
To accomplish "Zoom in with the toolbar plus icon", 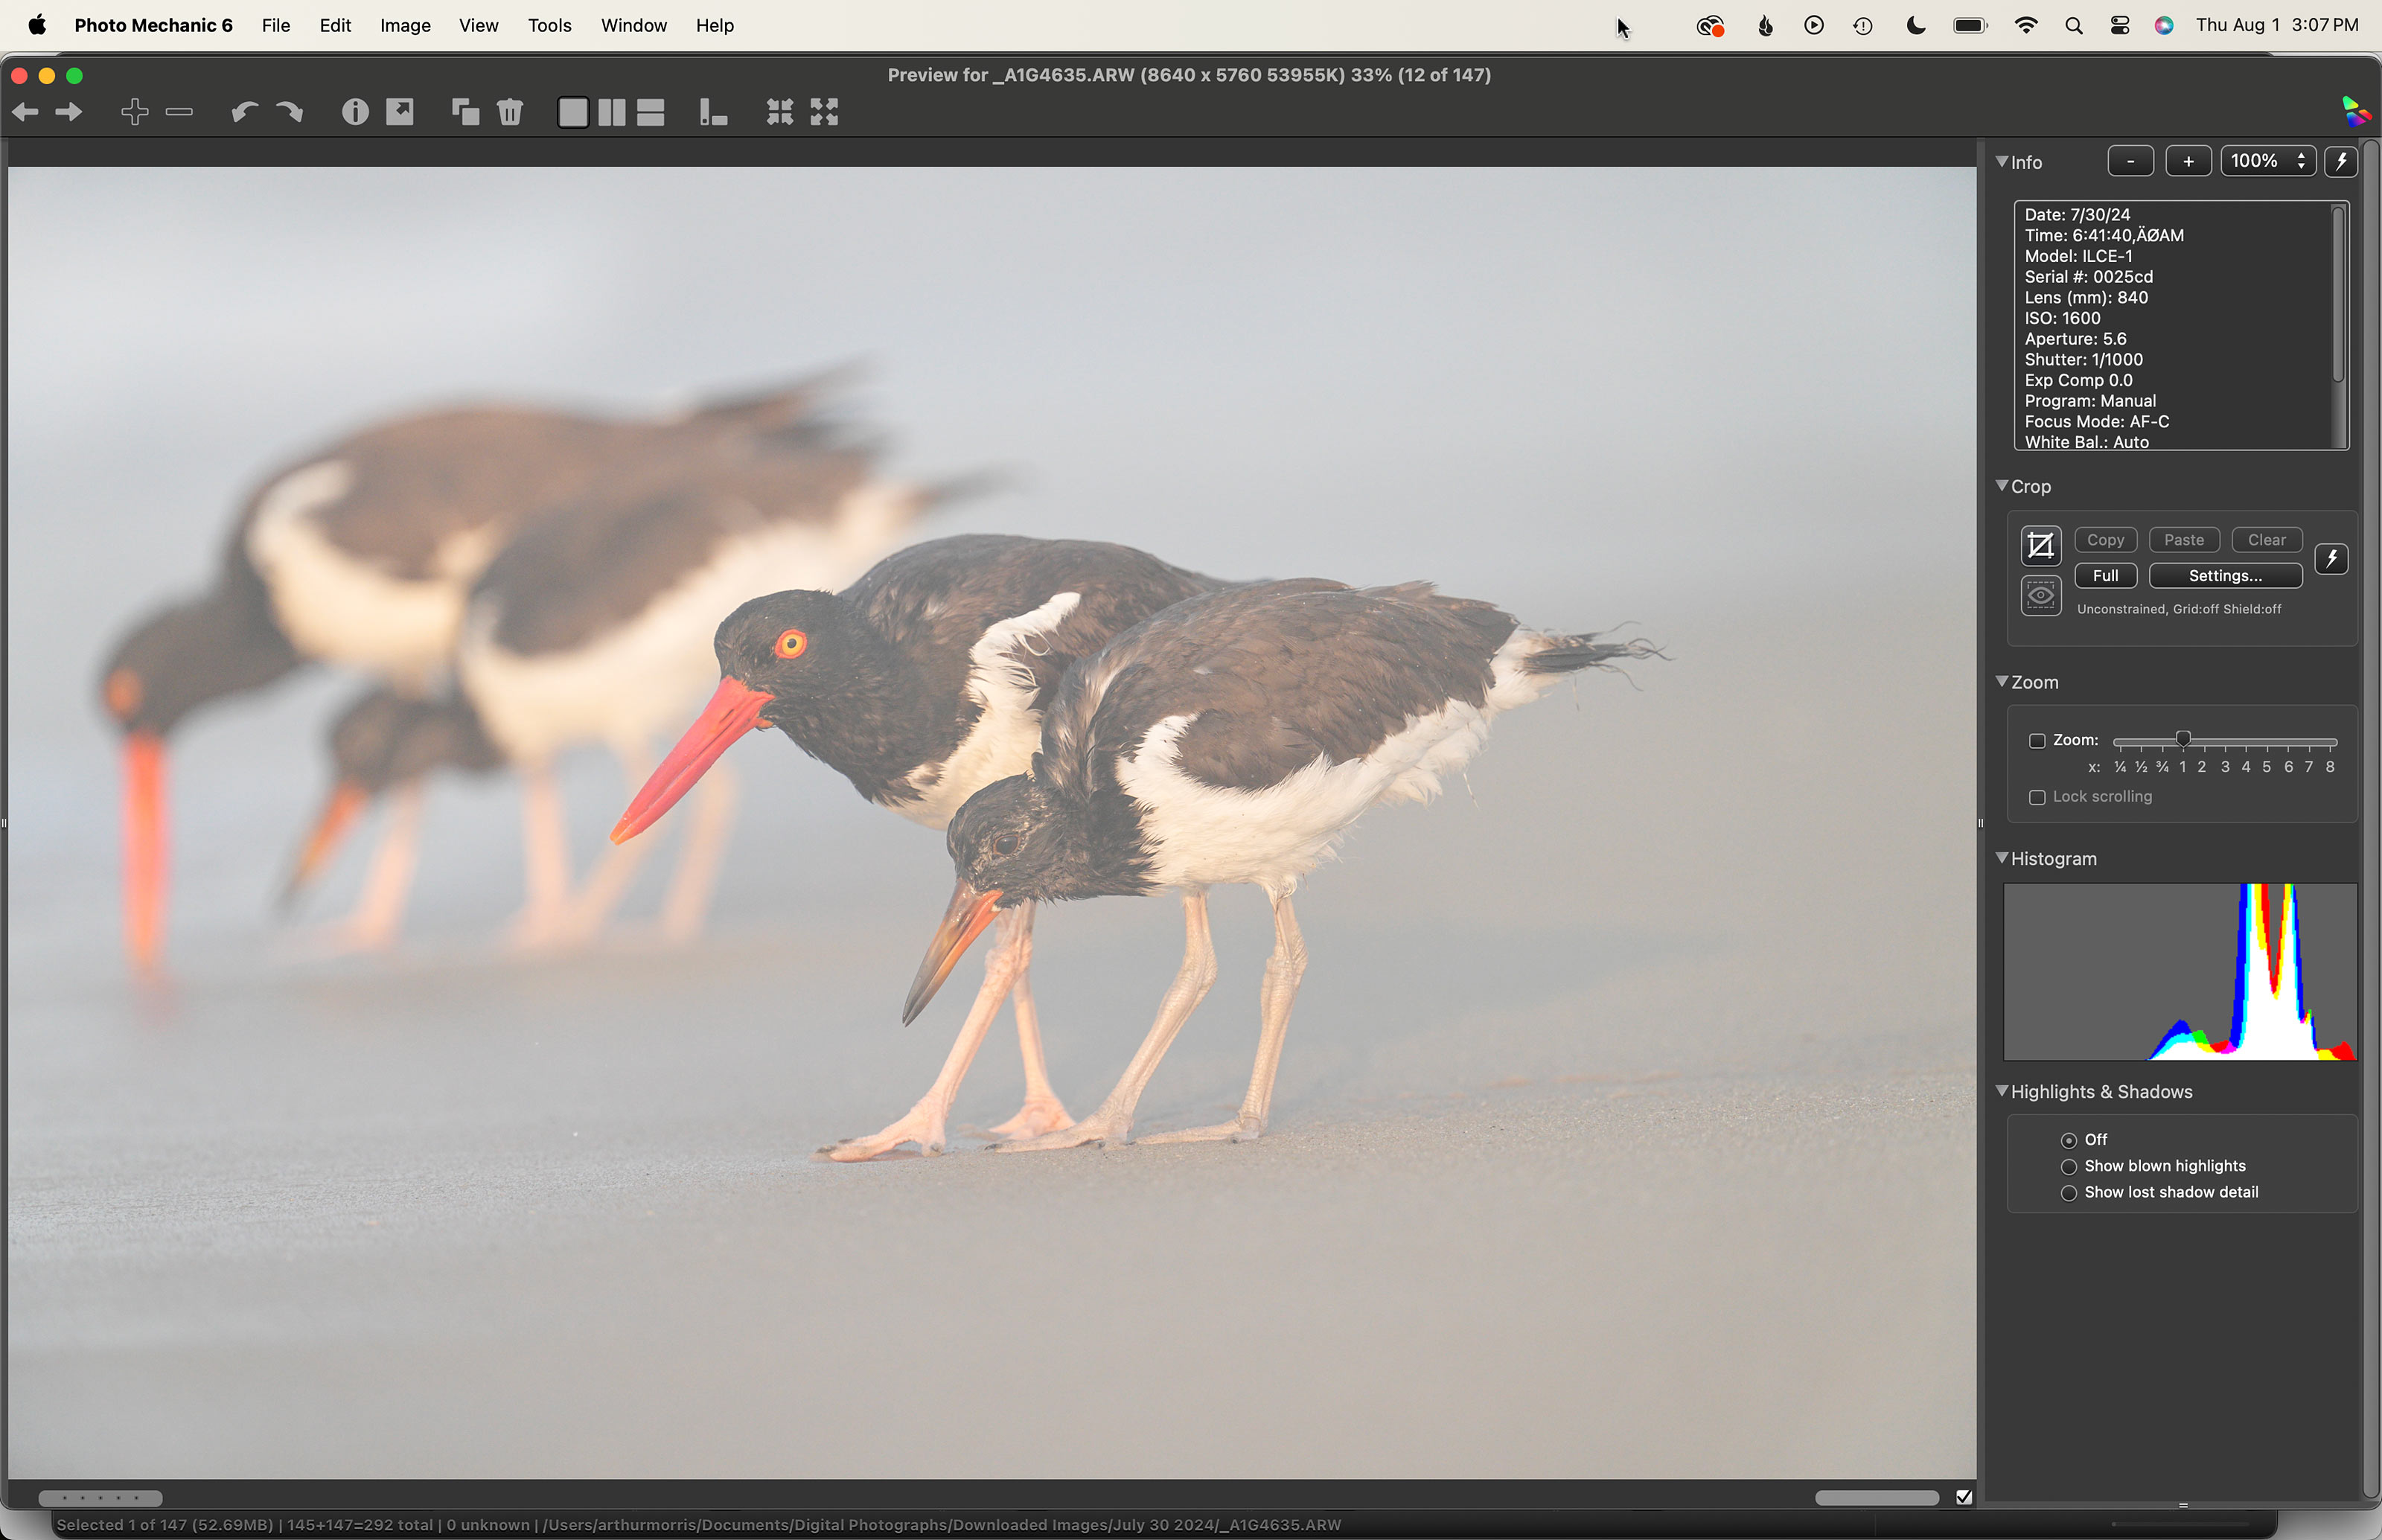I will (x=135, y=112).
